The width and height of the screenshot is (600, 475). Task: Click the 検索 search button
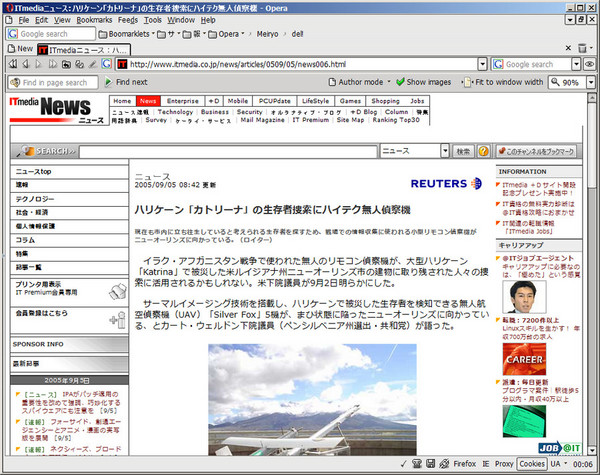pyautogui.click(x=463, y=151)
